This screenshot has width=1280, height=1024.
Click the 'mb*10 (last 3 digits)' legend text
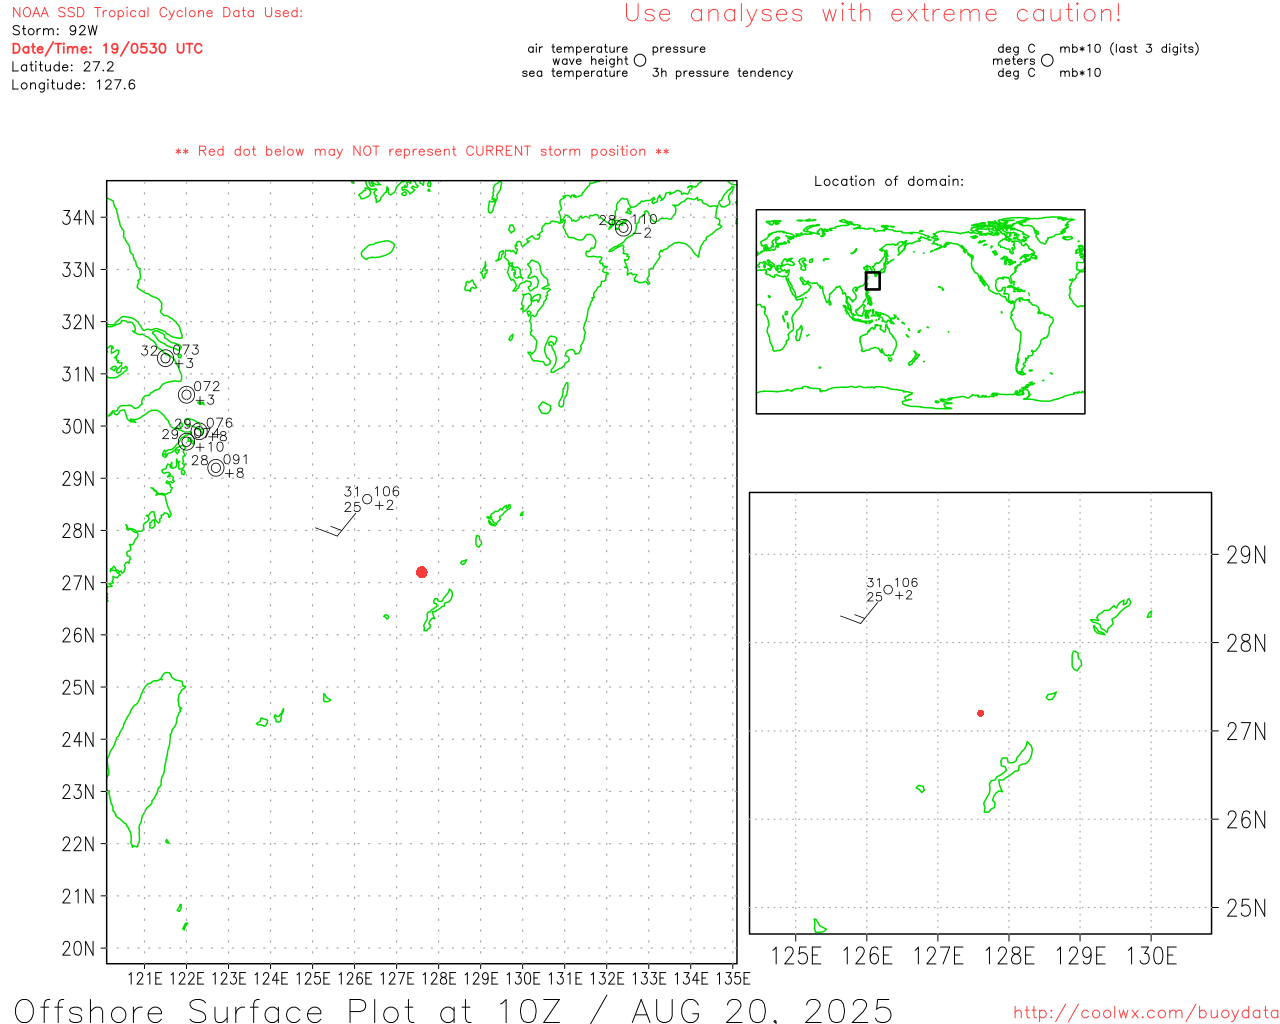[1129, 49]
